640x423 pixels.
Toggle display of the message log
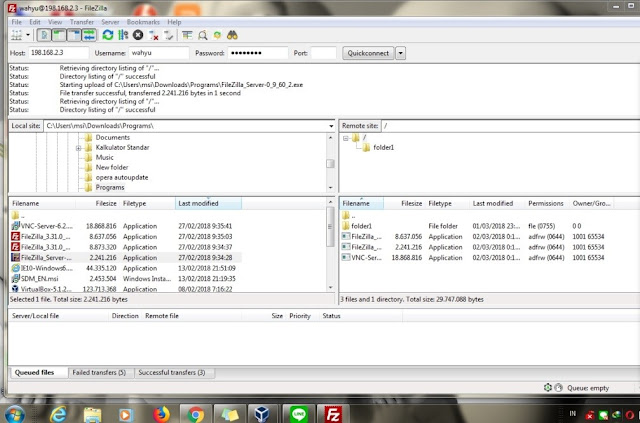pos(44,35)
